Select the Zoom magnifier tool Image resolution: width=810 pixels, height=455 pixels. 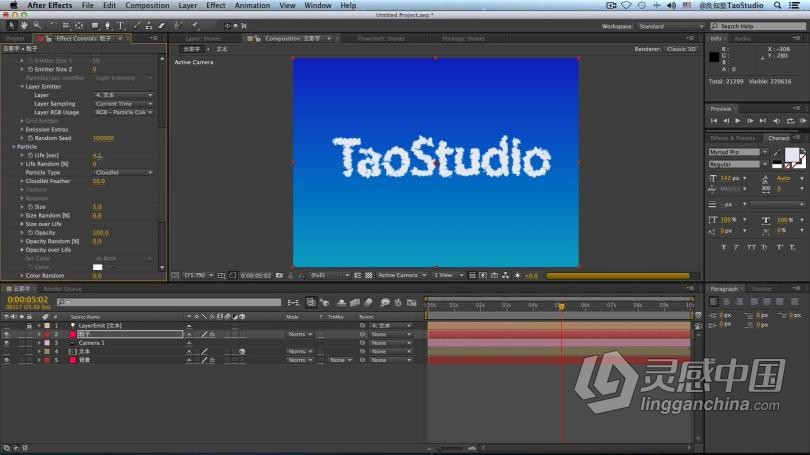point(37,25)
